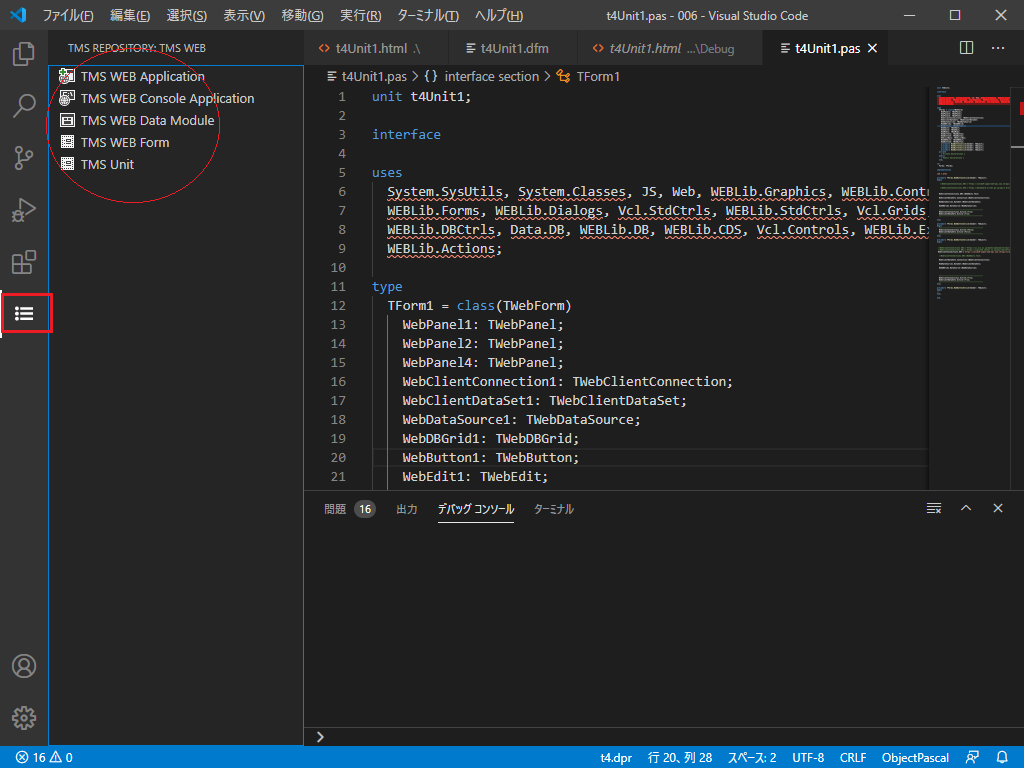Click the errors and warnings count
Viewport: 1024px width, 768px height.
point(44,758)
